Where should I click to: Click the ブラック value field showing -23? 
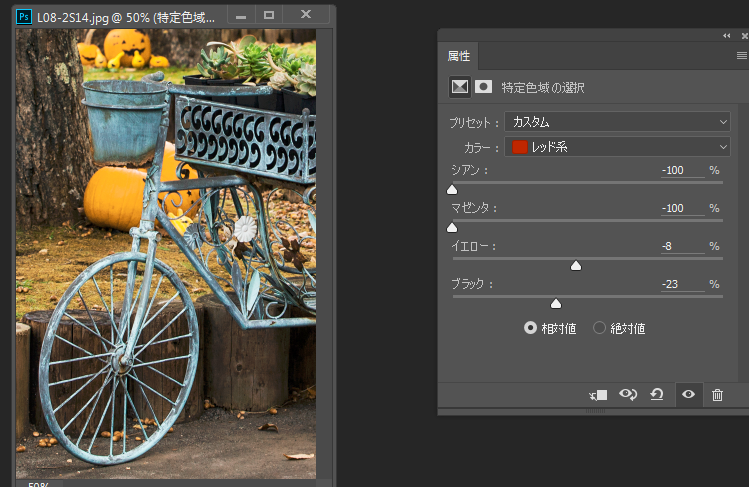683,285
